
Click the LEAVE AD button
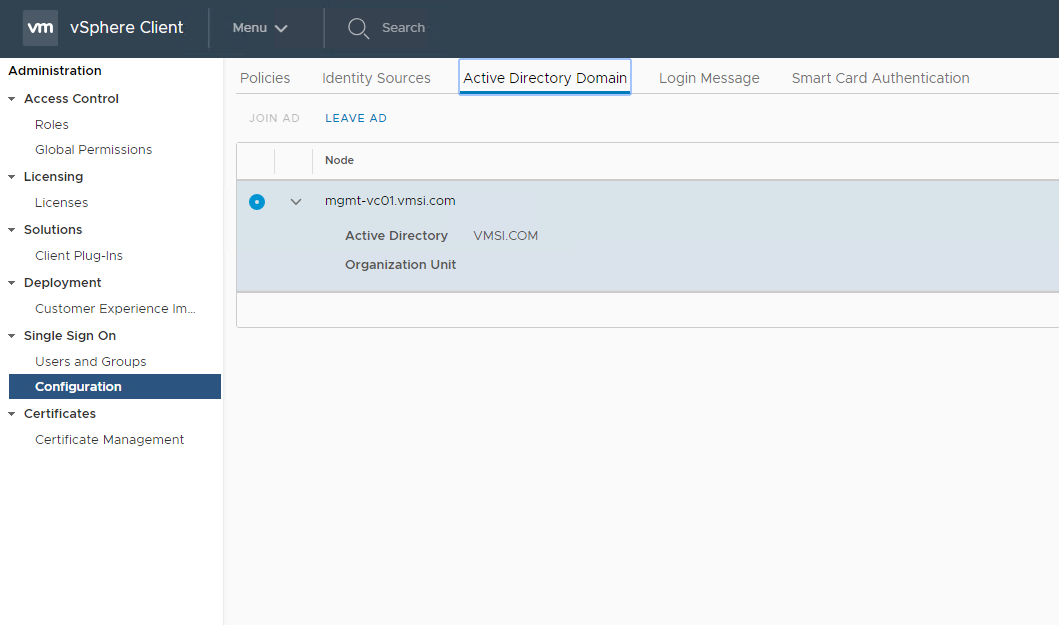click(x=356, y=118)
